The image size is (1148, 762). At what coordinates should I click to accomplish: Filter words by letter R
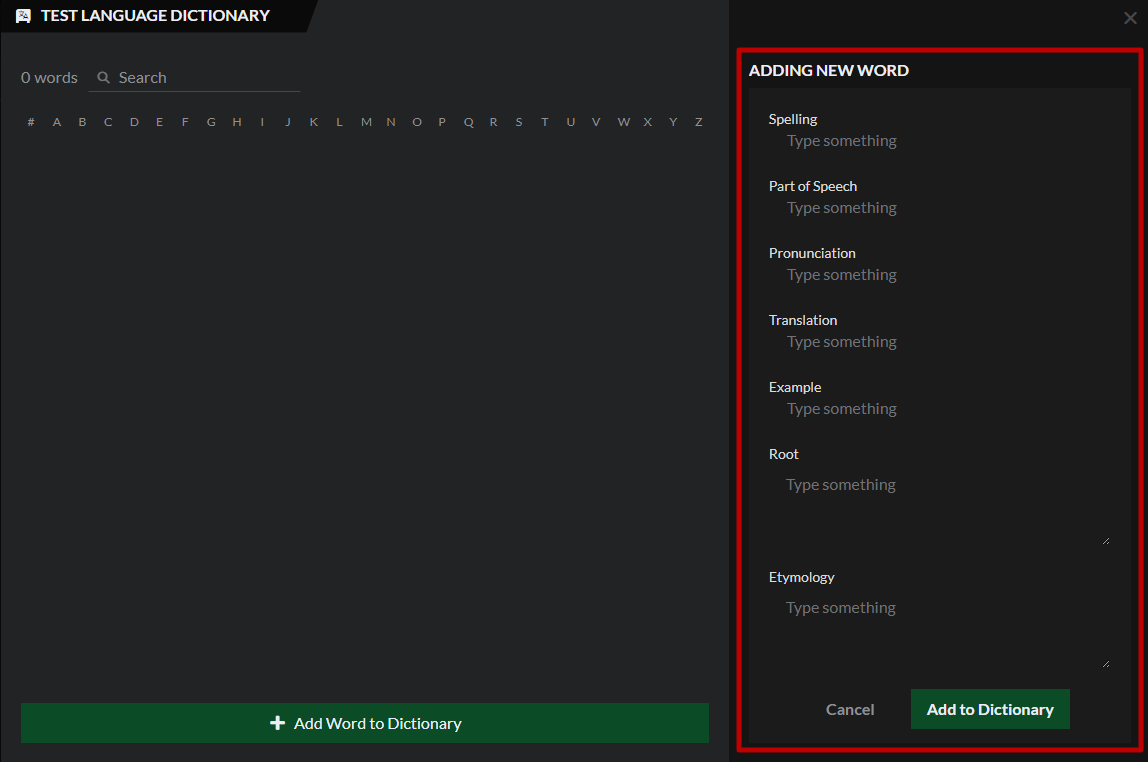(493, 122)
